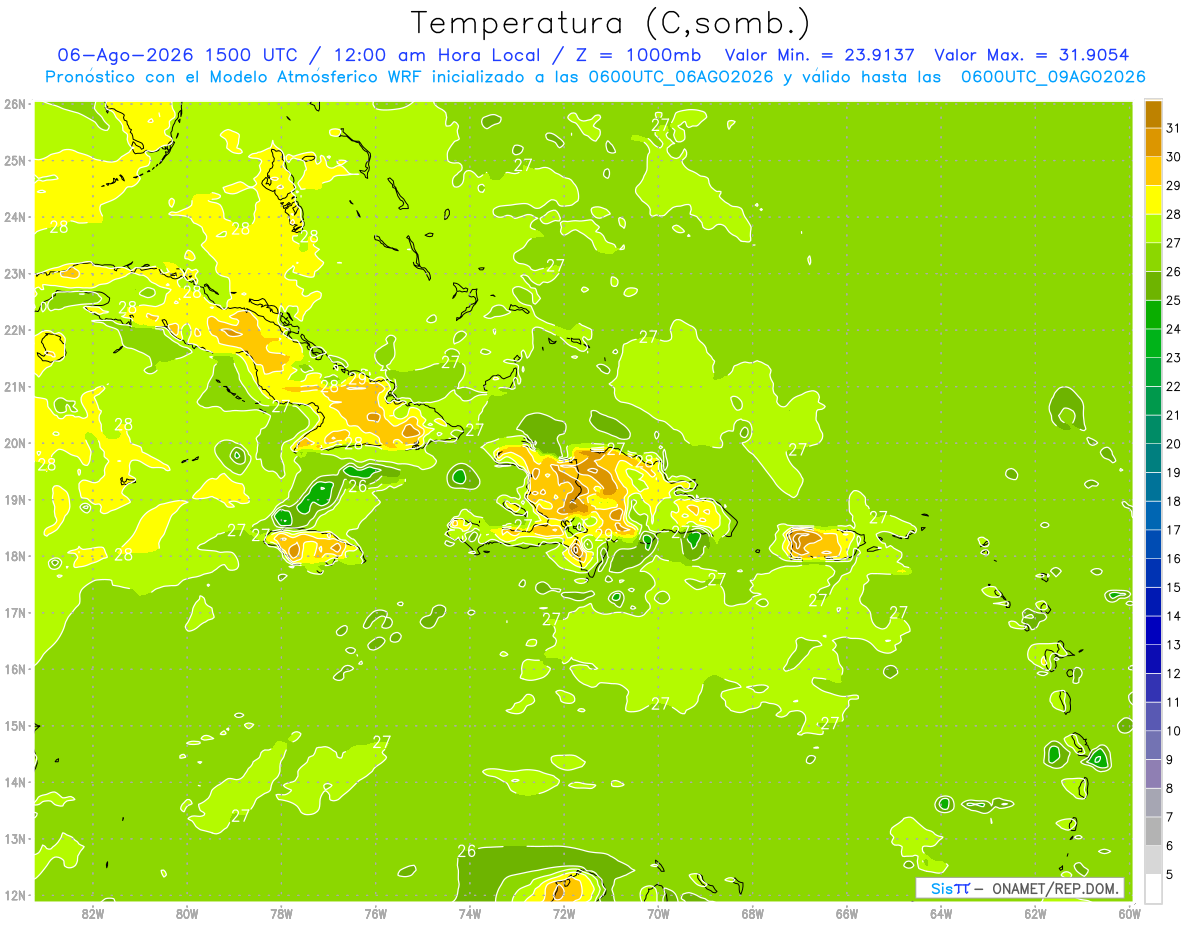This screenshot has height=927, width=1200.
Task: Click the "SisPI - ONAMET/REP.DOM." credit label
Action: [1020, 888]
